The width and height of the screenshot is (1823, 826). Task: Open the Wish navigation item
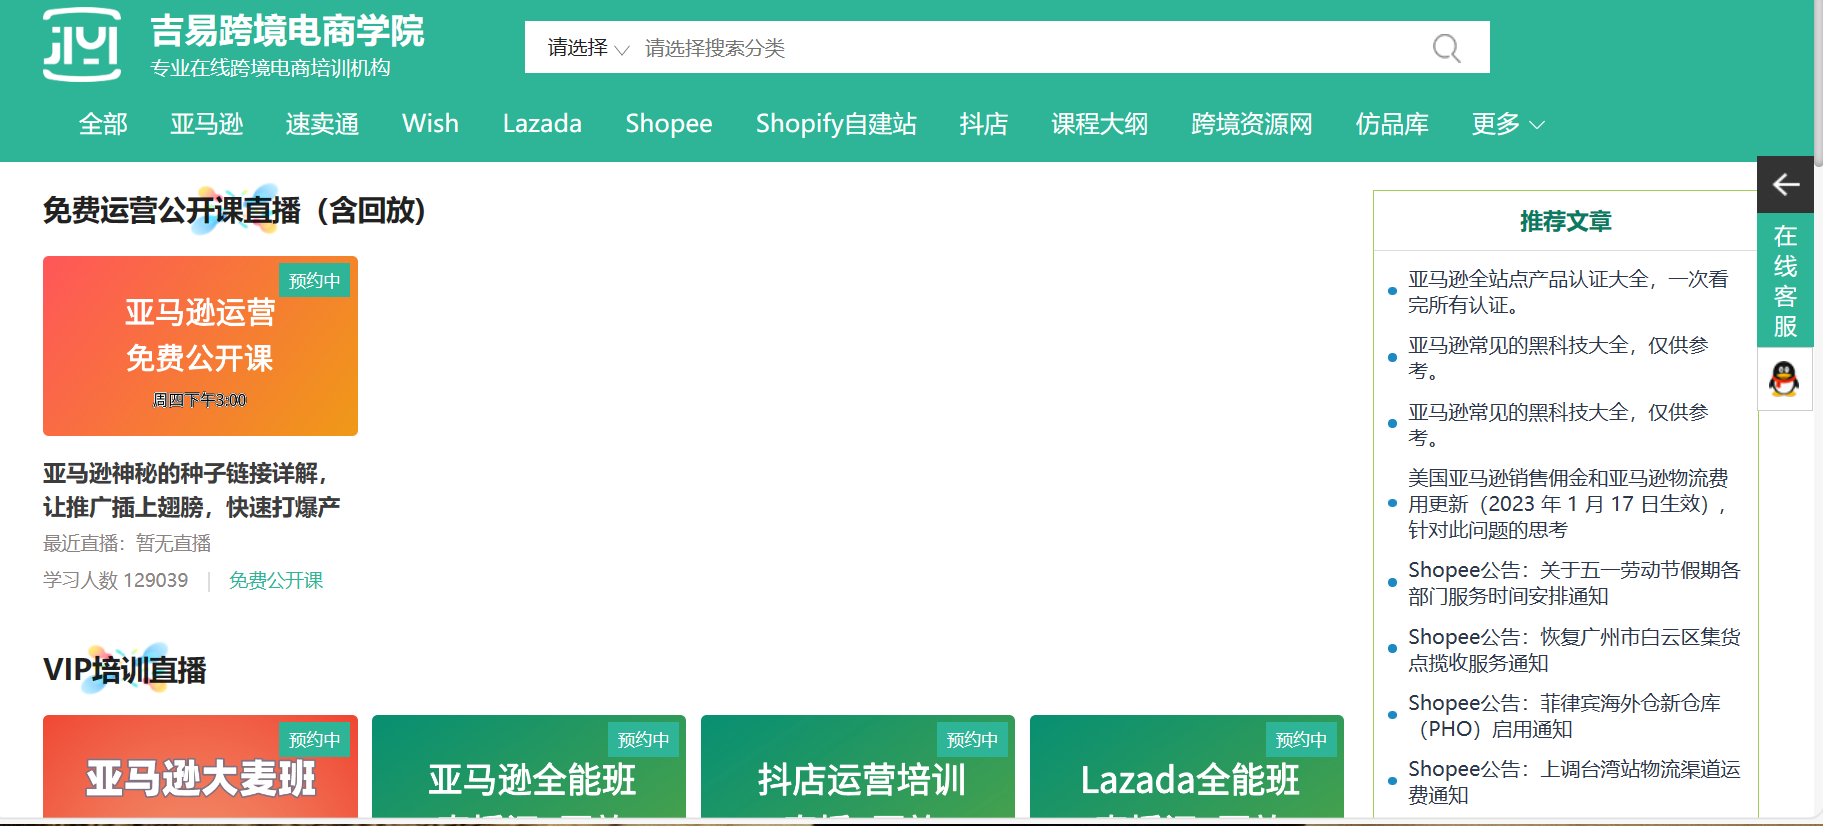click(x=430, y=124)
